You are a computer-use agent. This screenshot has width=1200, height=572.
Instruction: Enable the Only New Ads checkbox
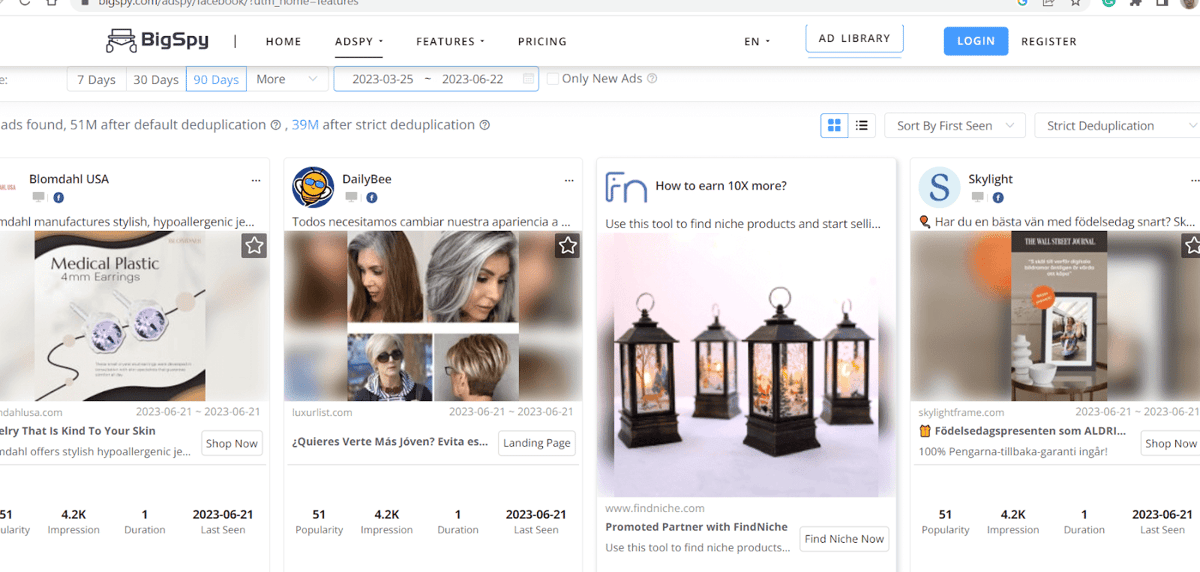pyautogui.click(x=553, y=79)
